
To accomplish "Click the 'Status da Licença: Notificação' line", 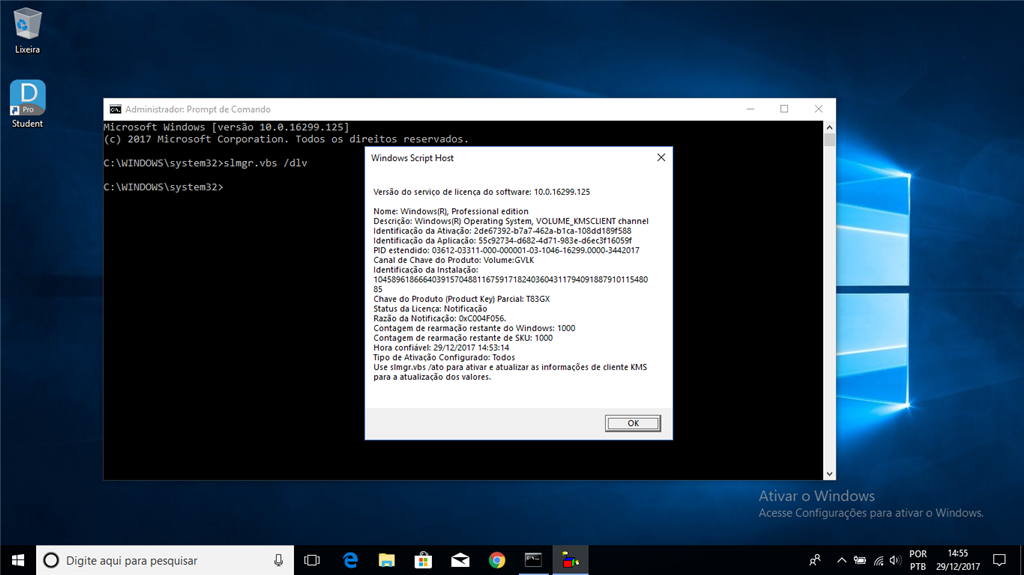I will (430, 308).
